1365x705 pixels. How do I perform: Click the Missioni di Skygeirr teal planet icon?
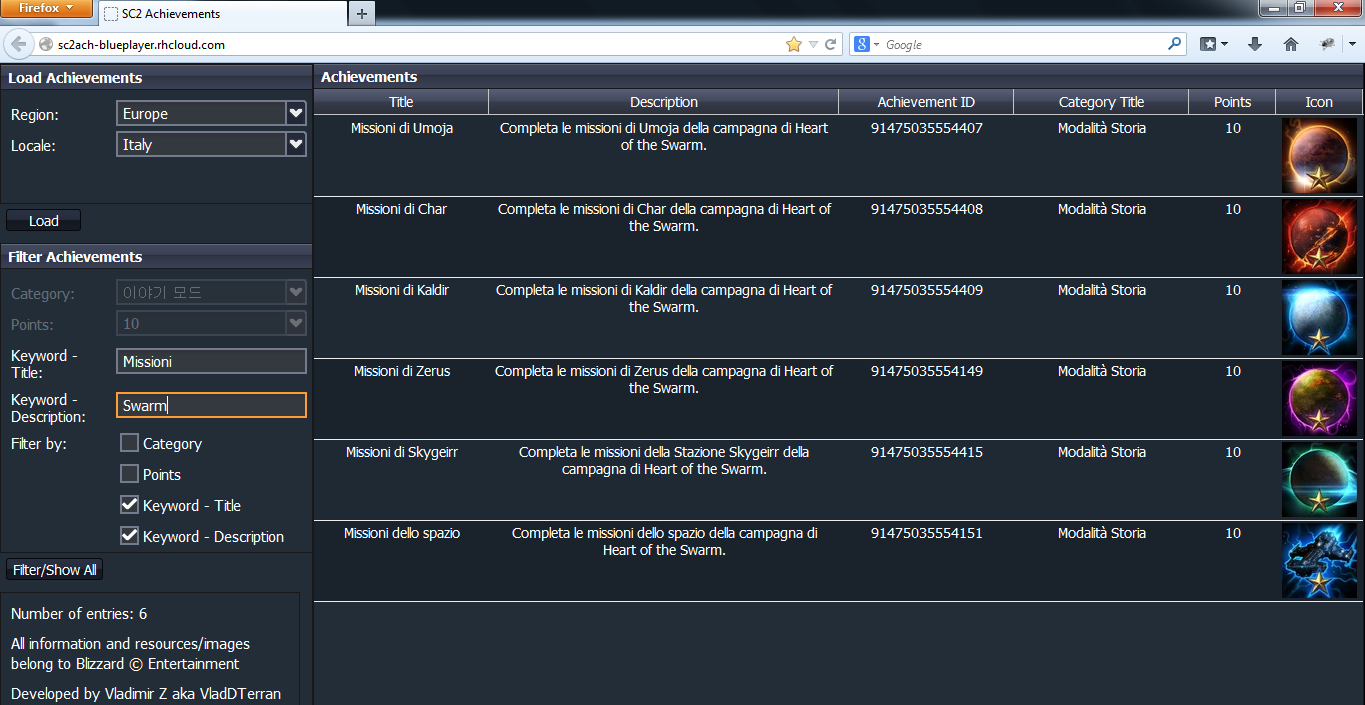[x=1319, y=480]
